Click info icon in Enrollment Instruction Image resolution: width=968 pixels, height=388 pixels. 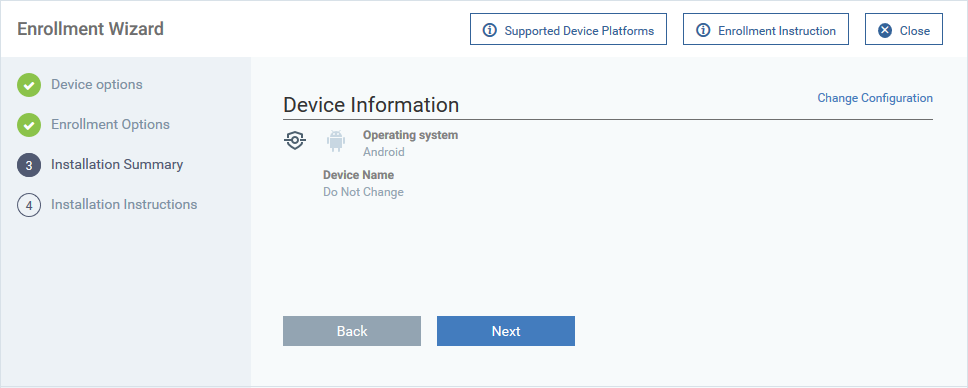tap(703, 30)
